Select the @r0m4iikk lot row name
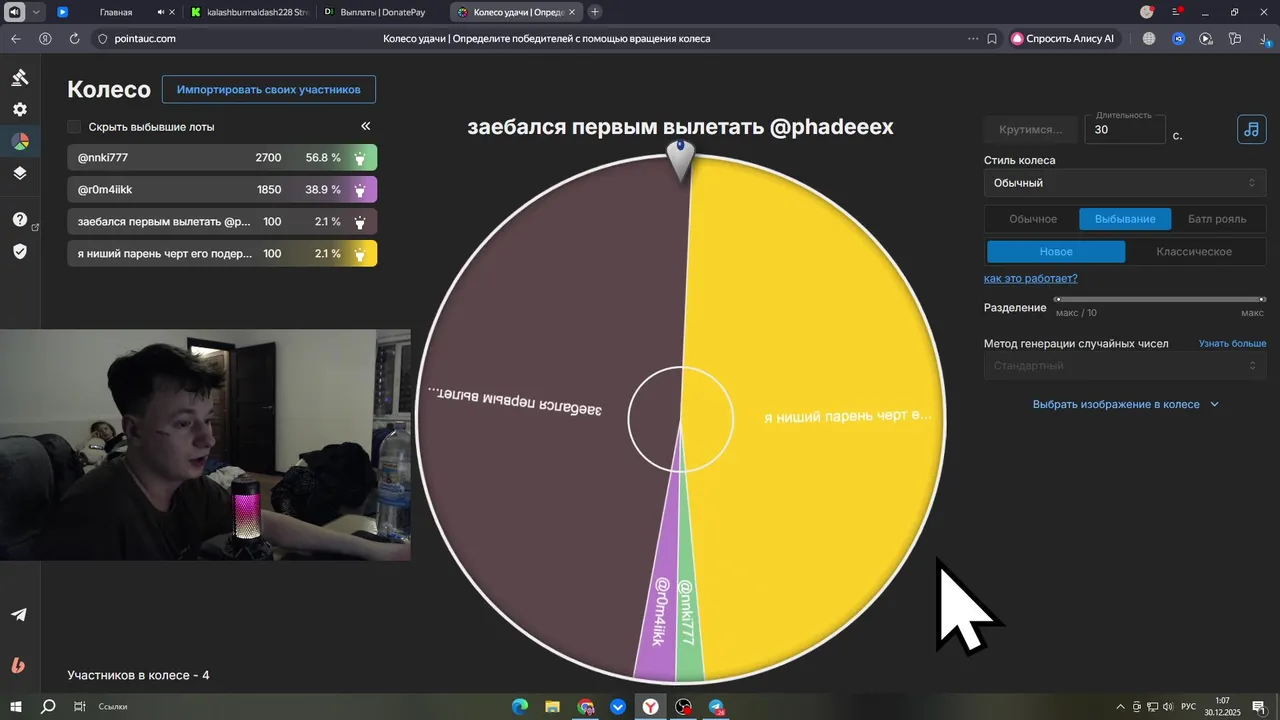 click(105, 190)
